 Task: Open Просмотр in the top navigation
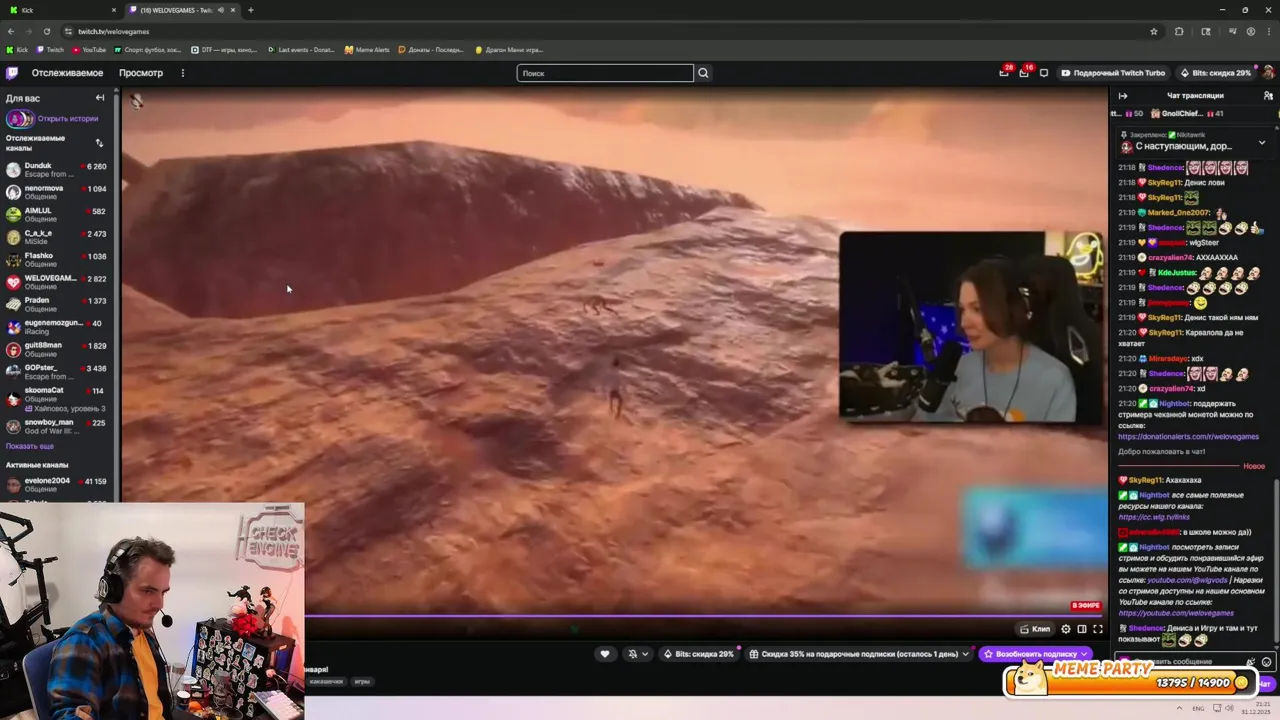(x=141, y=73)
